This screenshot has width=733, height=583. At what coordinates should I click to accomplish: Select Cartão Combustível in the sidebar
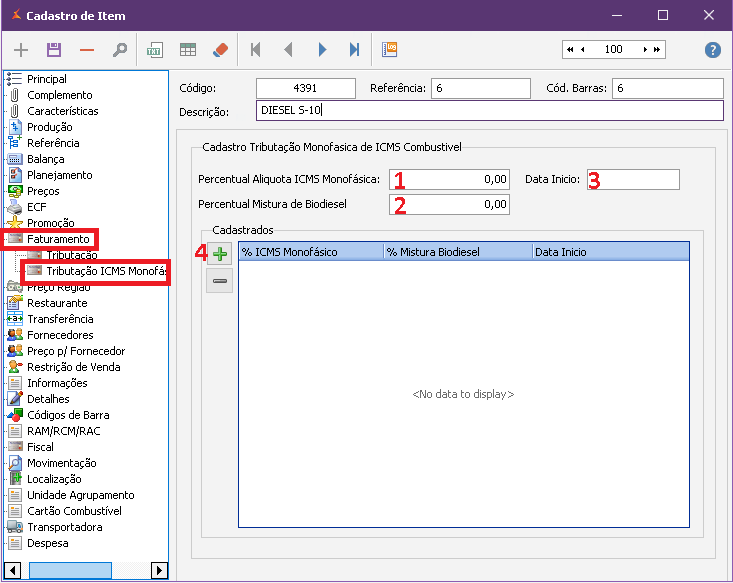pyautogui.click(x=74, y=511)
